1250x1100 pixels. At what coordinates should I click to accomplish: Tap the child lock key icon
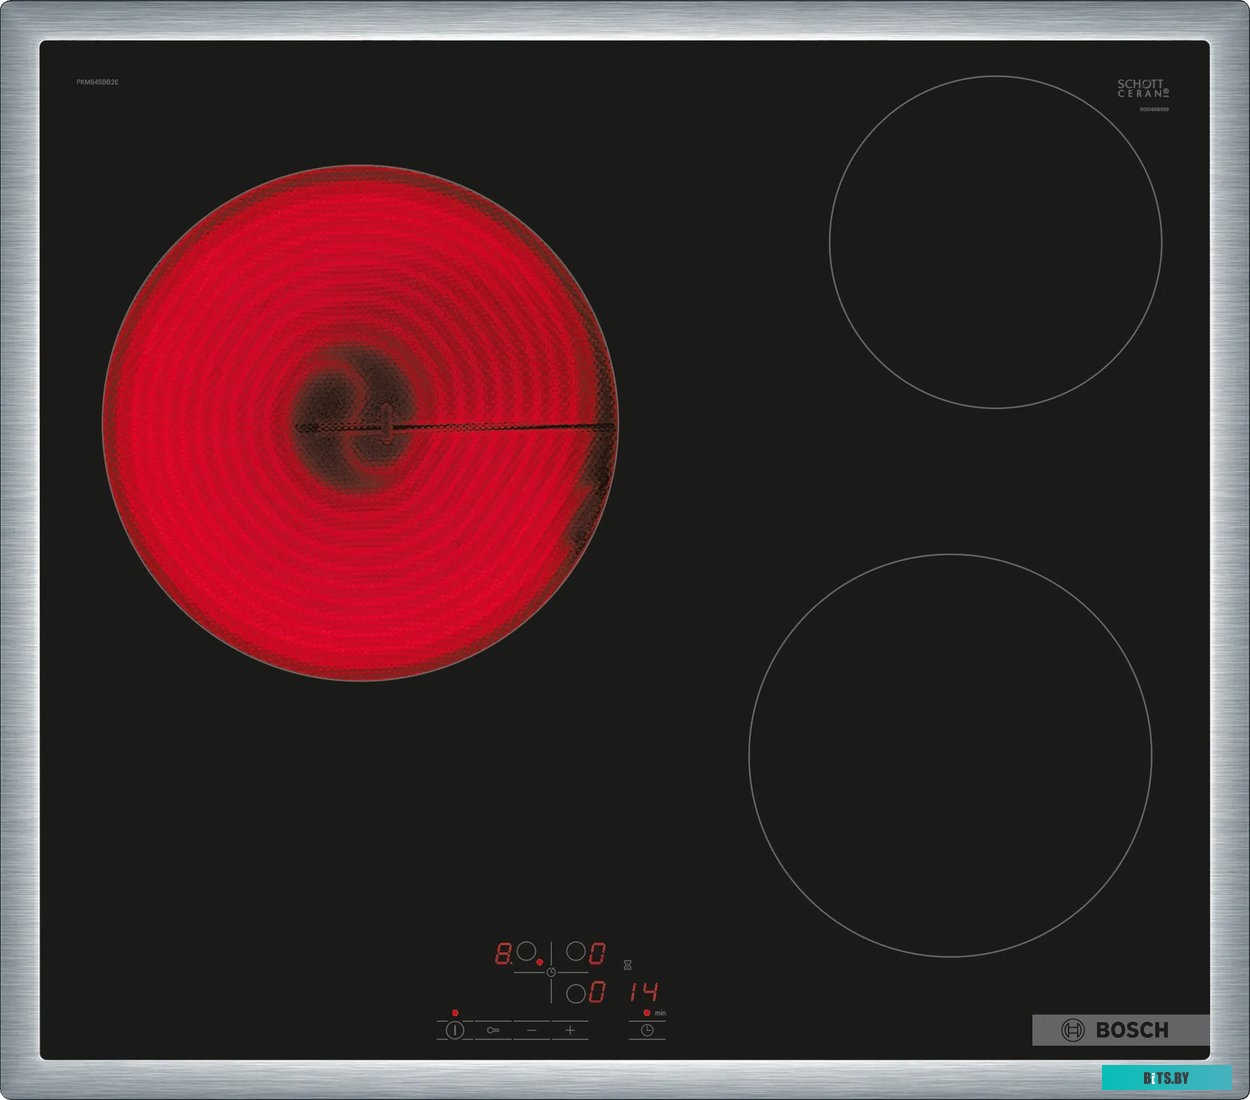(x=493, y=1030)
